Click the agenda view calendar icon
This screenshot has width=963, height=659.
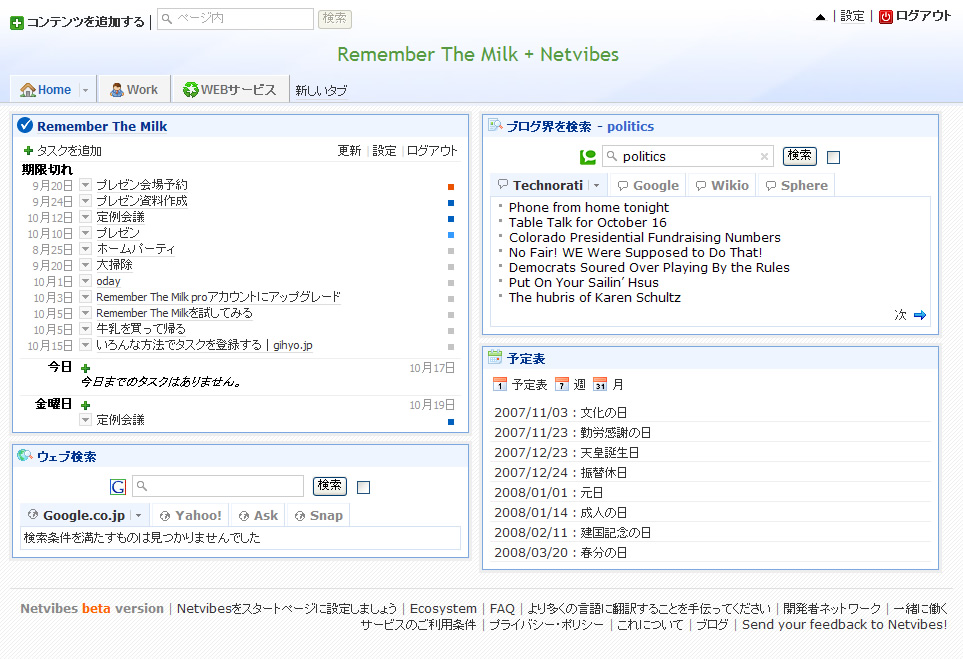[x=500, y=384]
